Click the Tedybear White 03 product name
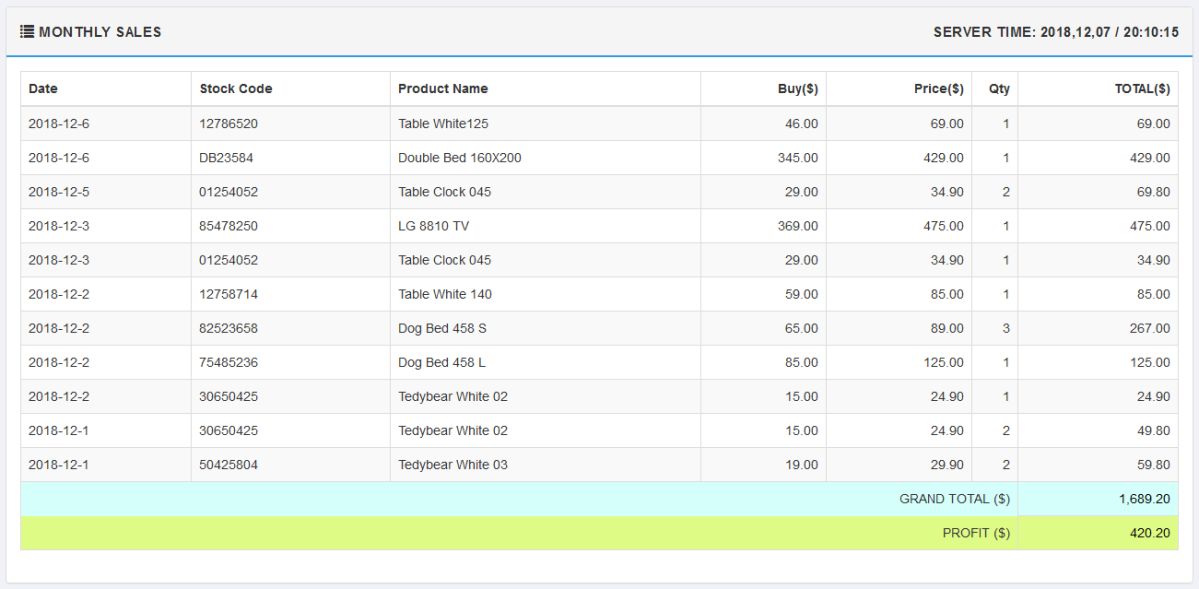Viewport: 1199px width, 589px height. (x=453, y=465)
